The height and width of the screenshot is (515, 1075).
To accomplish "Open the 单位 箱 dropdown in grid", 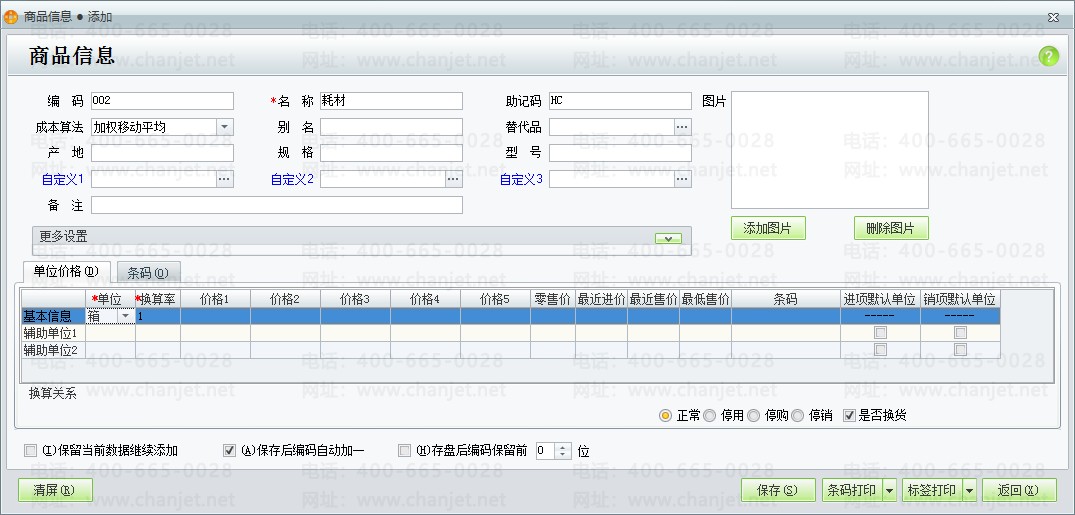I will pos(126,316).
